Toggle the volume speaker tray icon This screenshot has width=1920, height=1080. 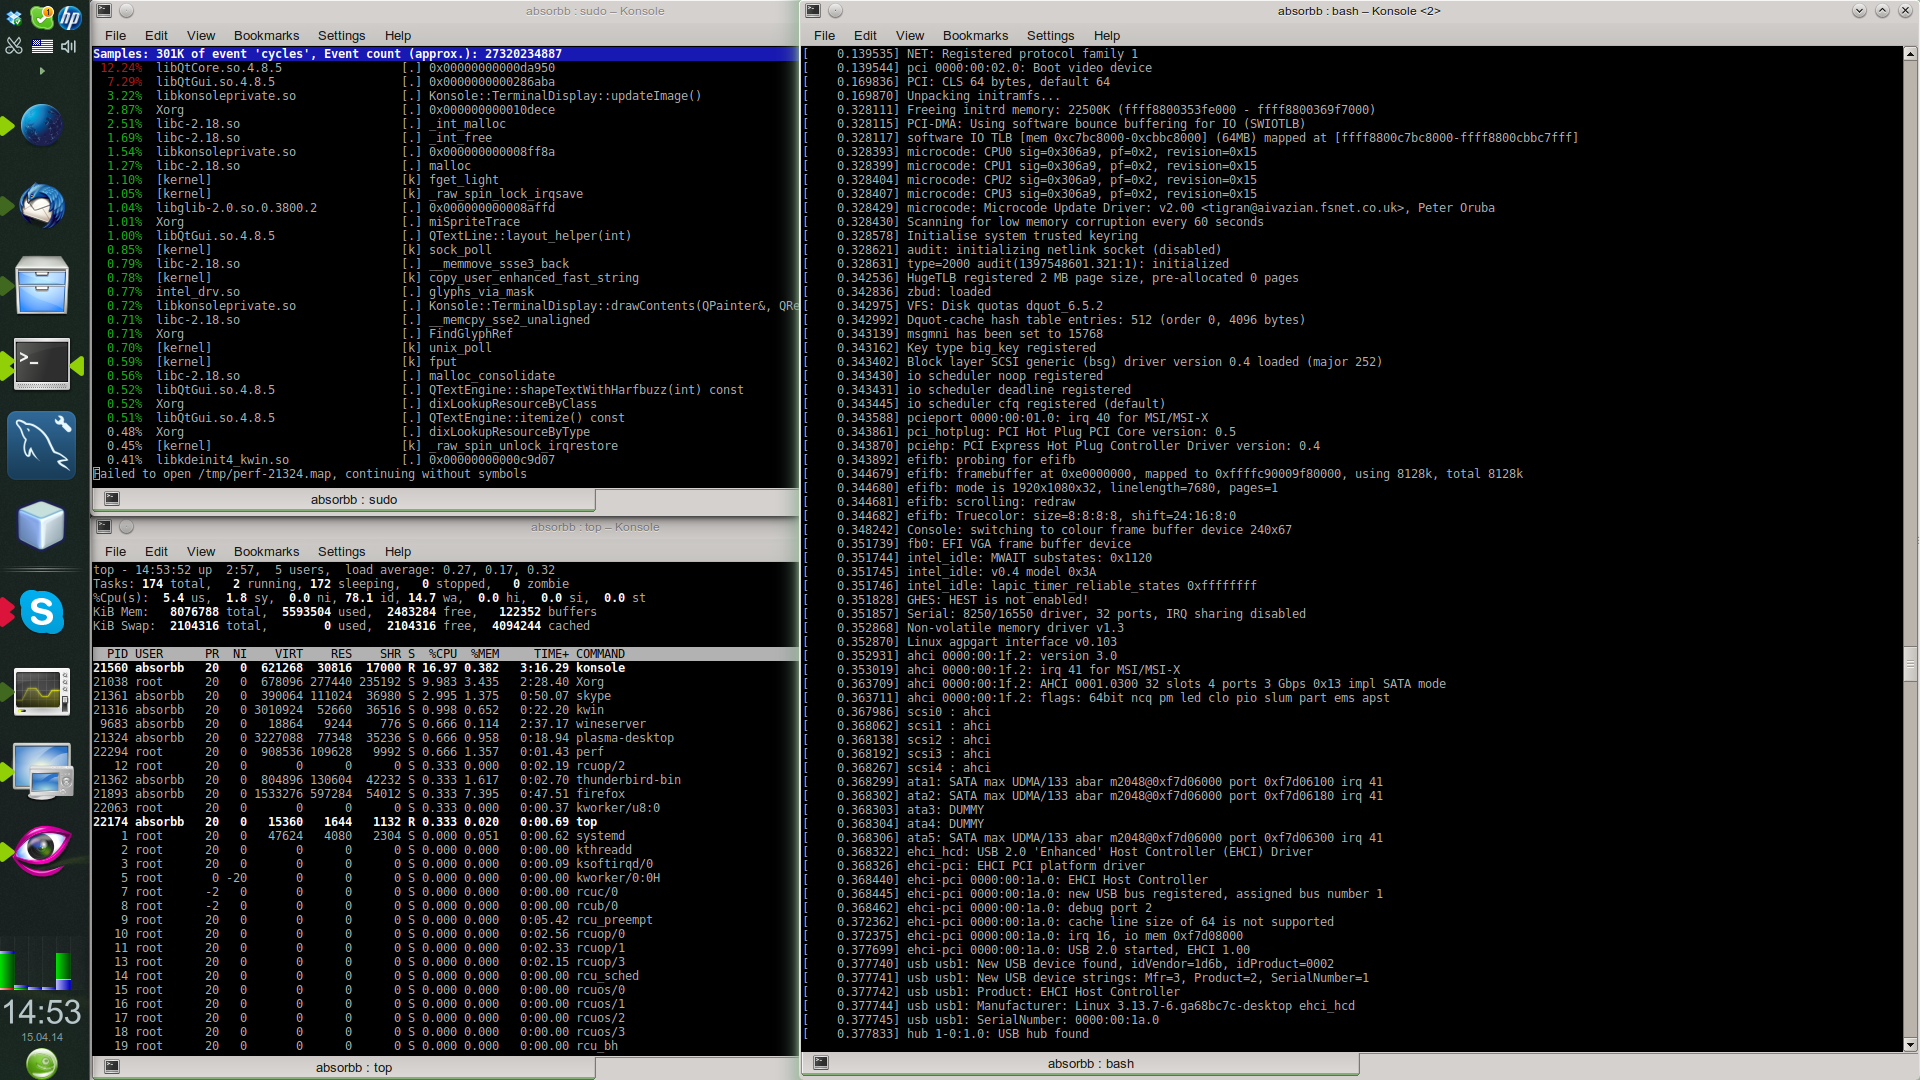click(x=69, y=46)
